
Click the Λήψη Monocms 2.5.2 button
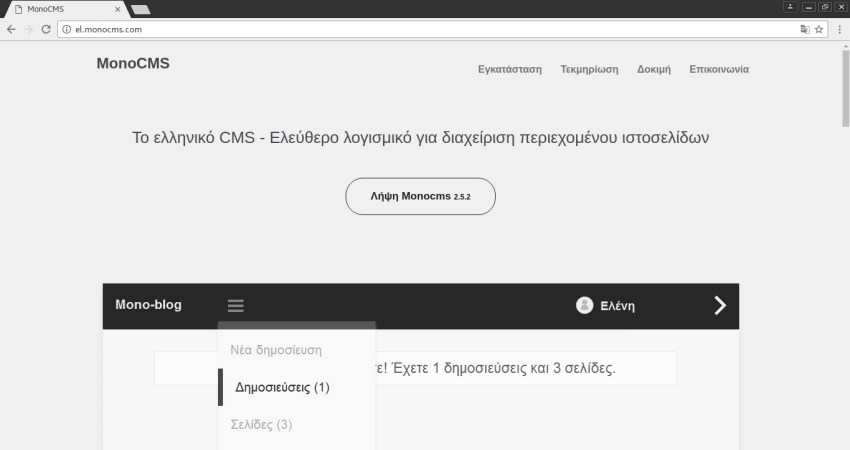(420, 197)
